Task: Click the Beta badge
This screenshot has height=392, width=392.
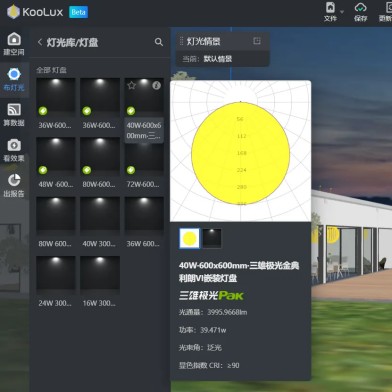Action: click(78, 12)
